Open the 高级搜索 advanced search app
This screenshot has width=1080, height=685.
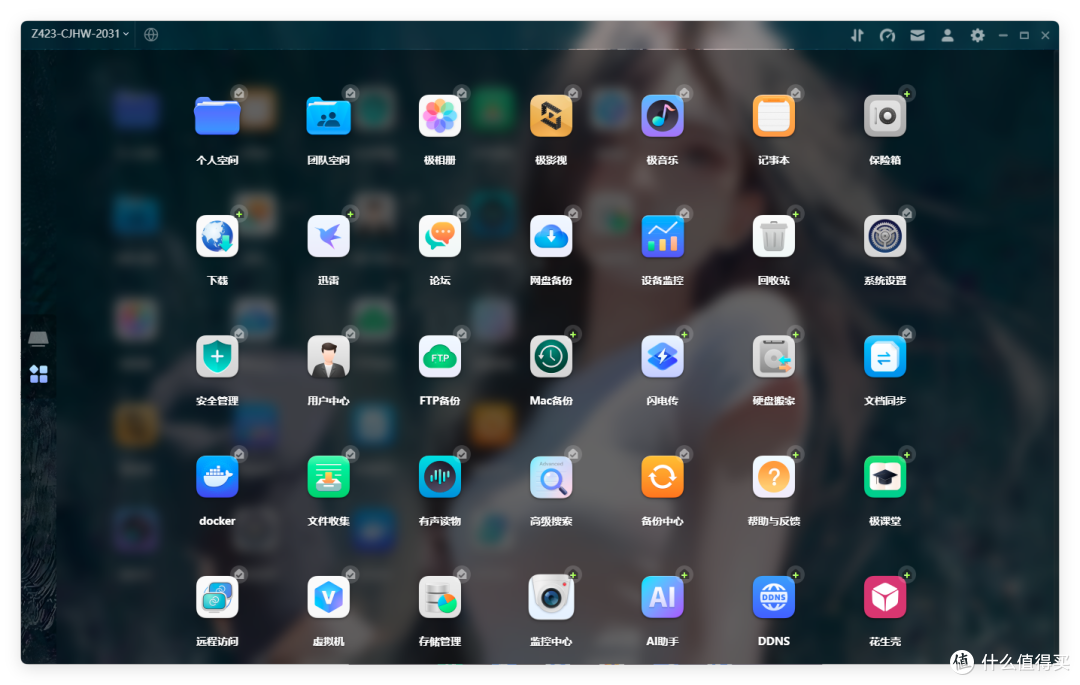551,476
